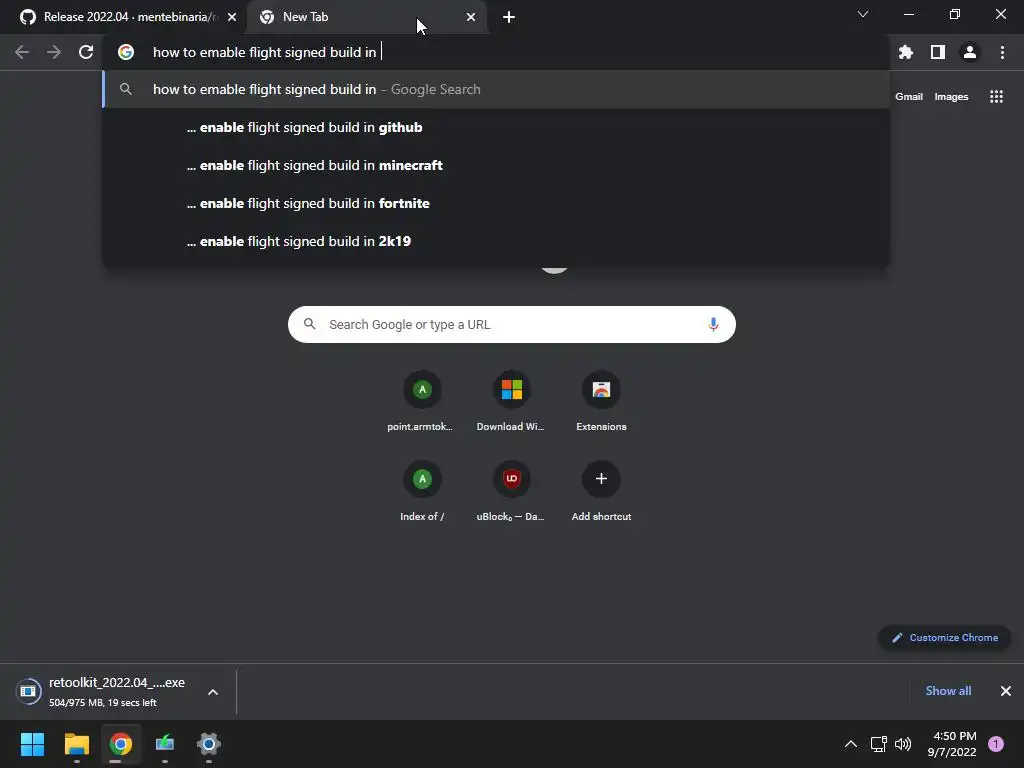This screenshot has height=768, width=1024.
Task: Open the Google apps grid
Action: tap(996, 97)
